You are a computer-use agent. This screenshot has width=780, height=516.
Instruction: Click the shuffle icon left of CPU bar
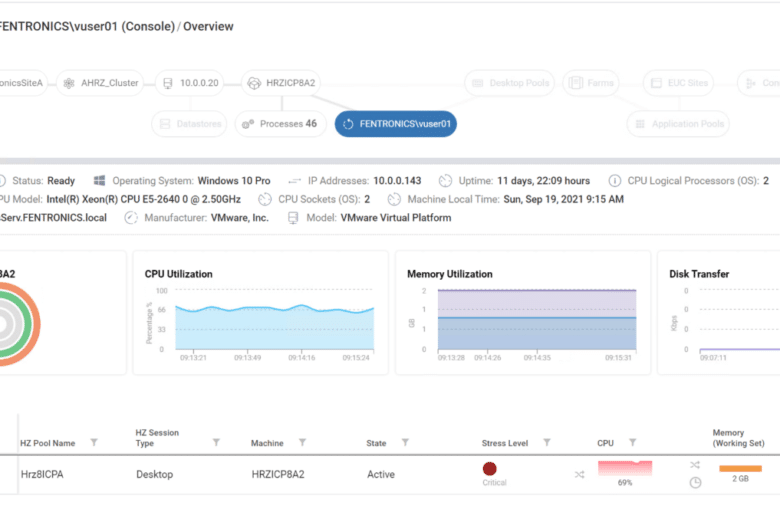click(x=580, y=475)
